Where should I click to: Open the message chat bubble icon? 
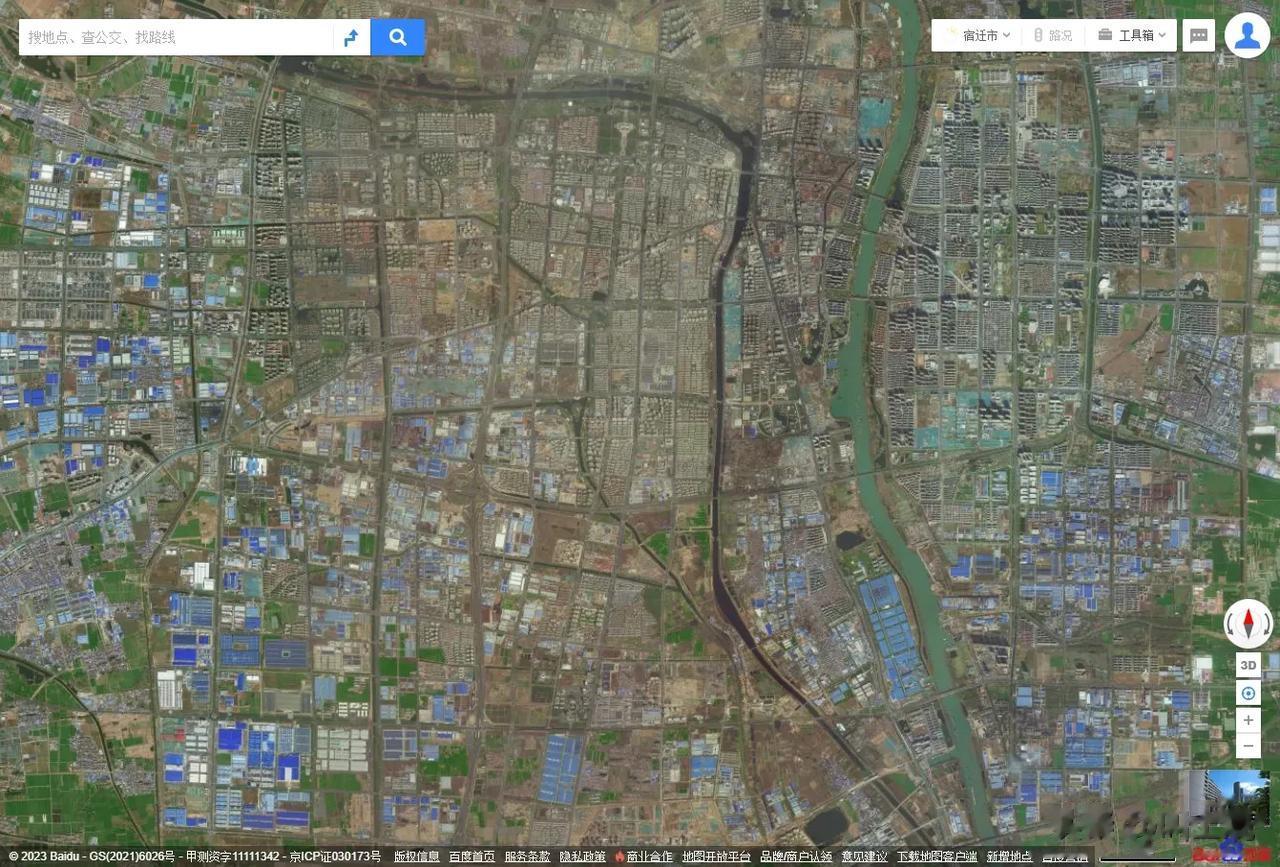pos(1199,36)
